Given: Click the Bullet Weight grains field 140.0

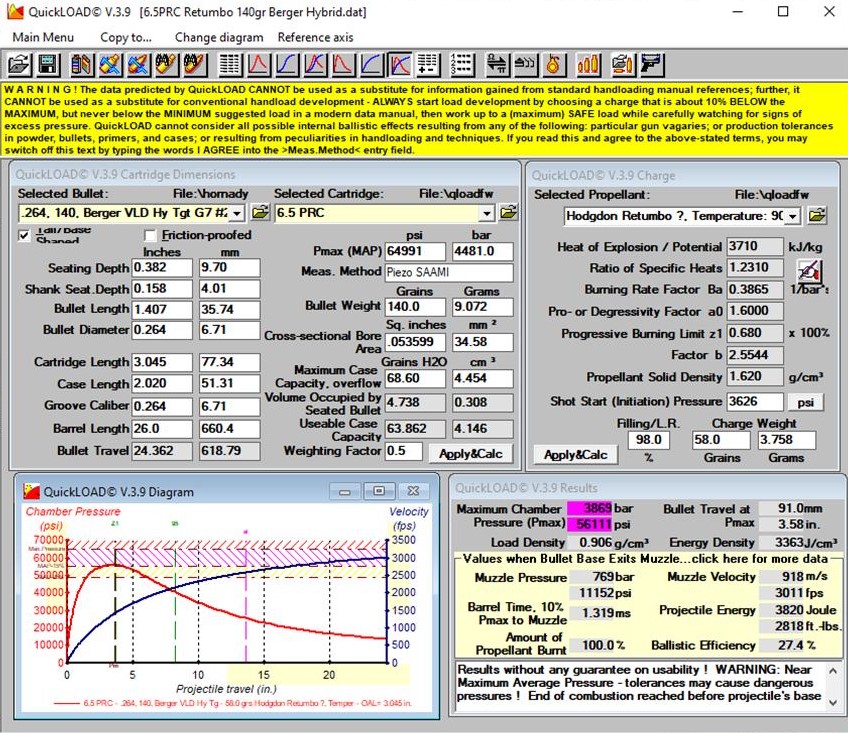Looking at the screenshot, I should tap(415, 307).
